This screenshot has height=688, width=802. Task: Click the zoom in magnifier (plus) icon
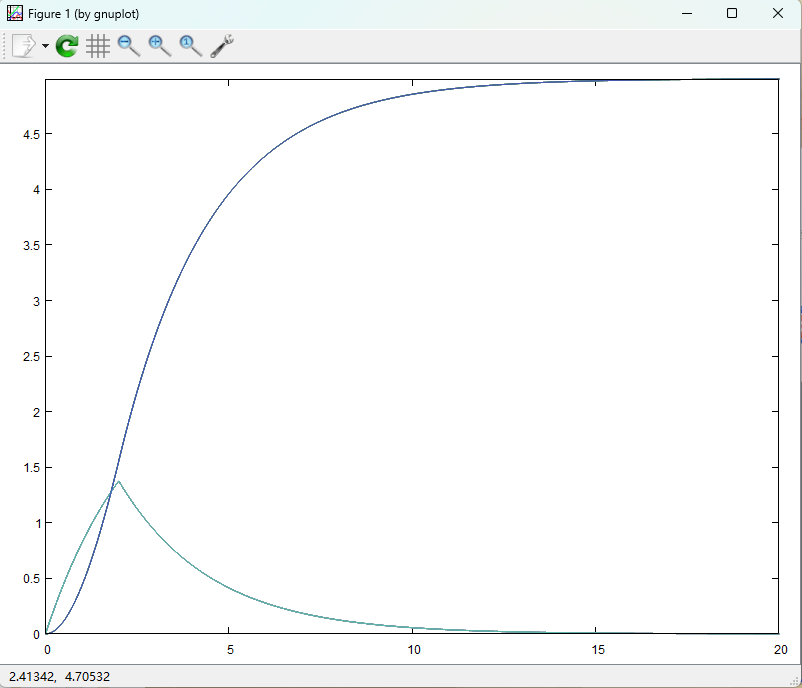[x=159, y=46]
